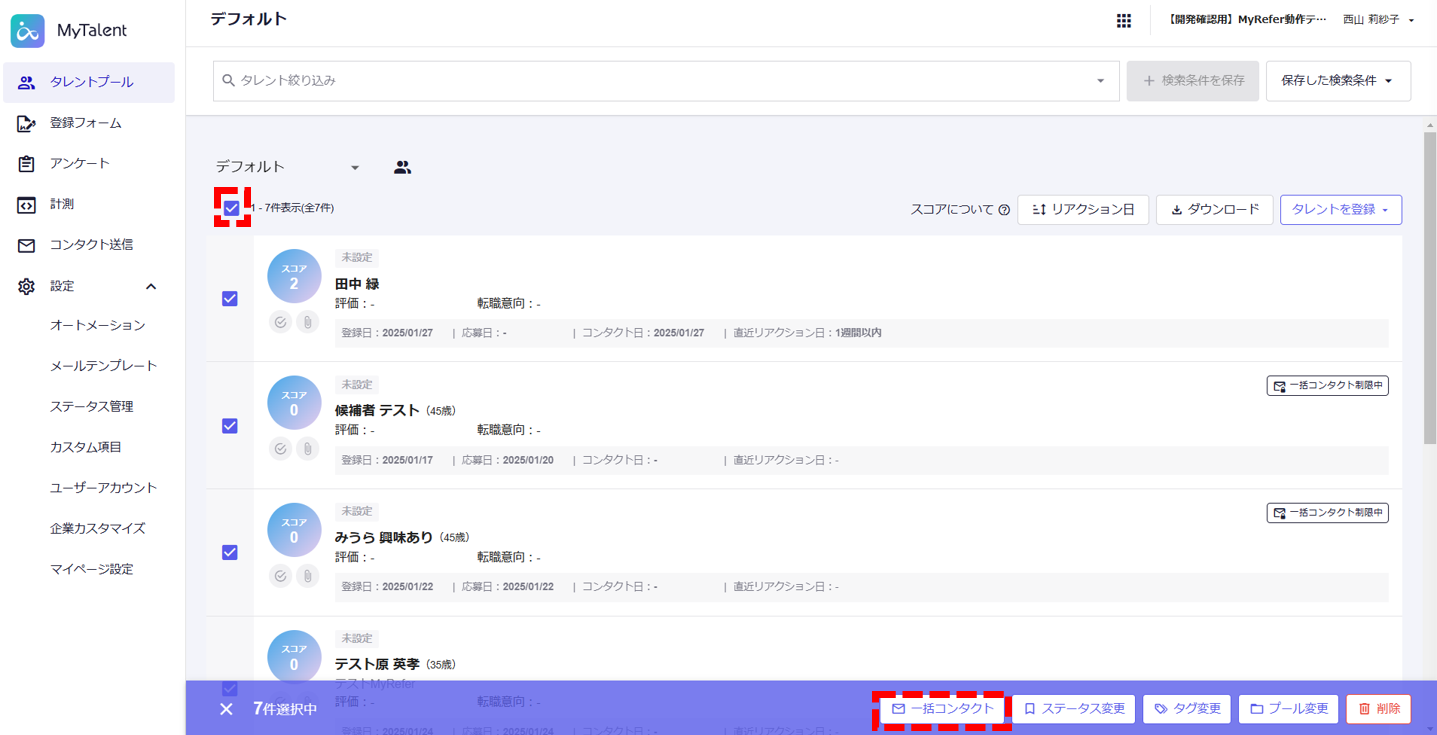Click the pool members people icon
Viewport: 1437px width, 735px height.
(x=402, y=168)
